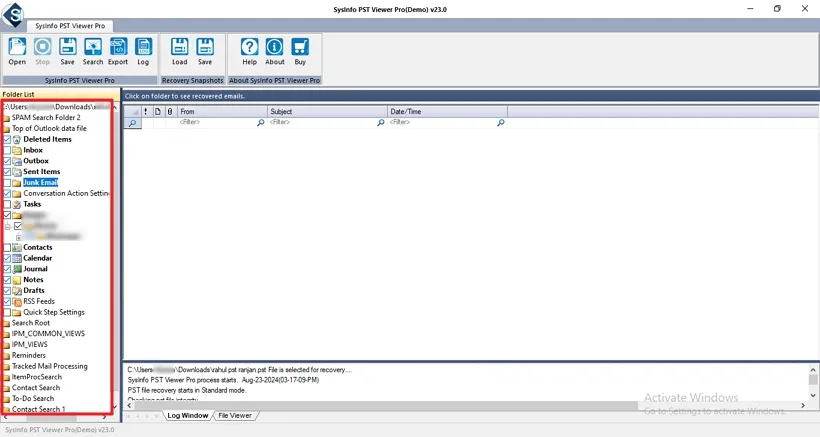Check the Contacts checkbox
820x437 pixels.
[x=7, y=247]
